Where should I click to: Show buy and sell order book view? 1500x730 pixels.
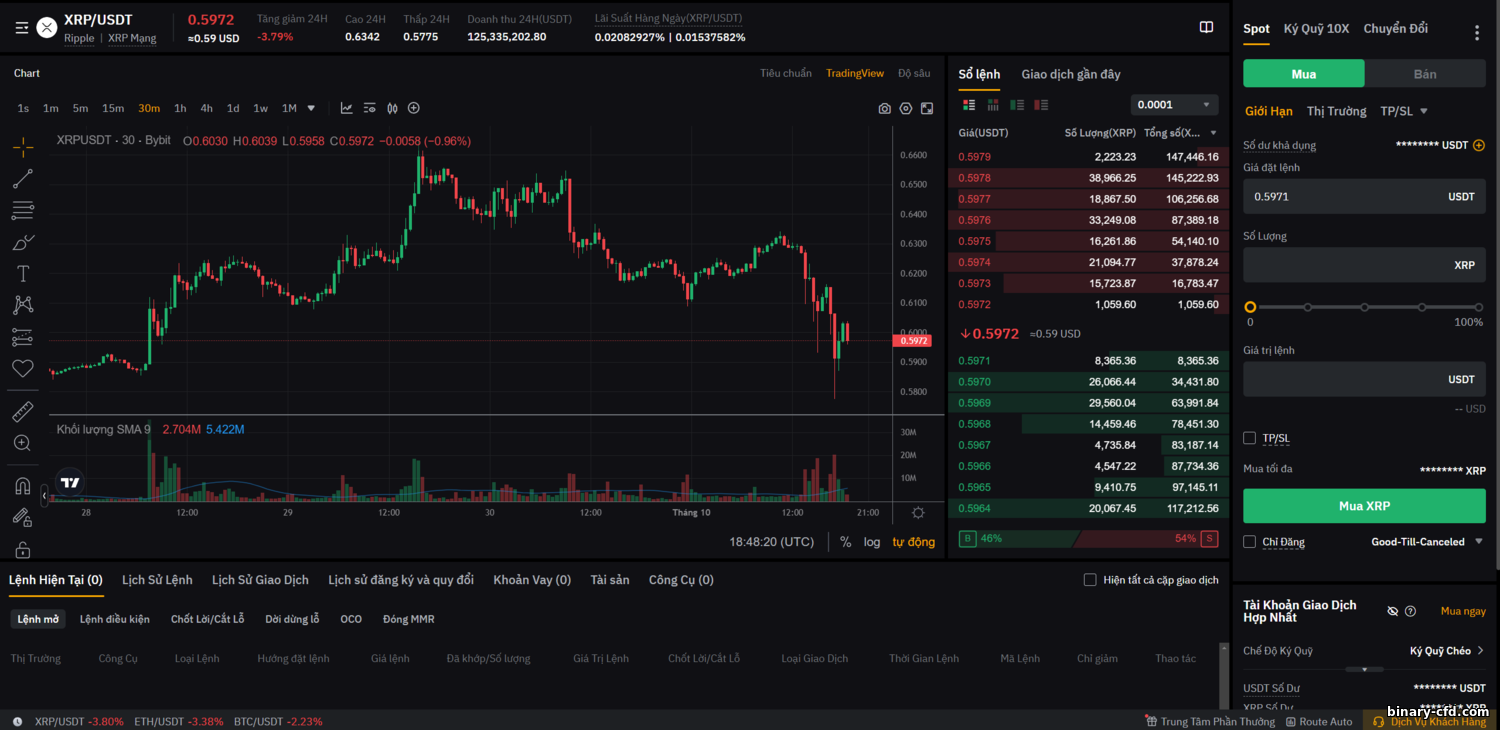[968, 104]
